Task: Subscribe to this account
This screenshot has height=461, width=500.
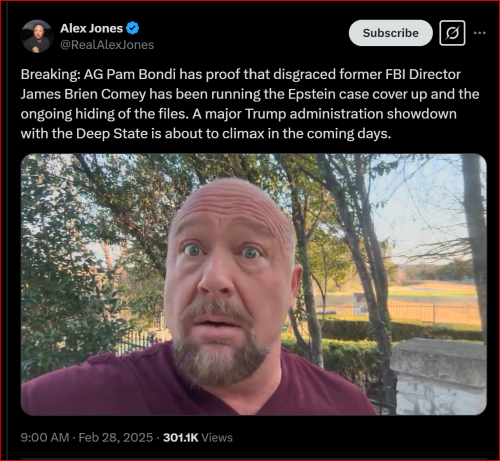Action: (x=391, y=33)
